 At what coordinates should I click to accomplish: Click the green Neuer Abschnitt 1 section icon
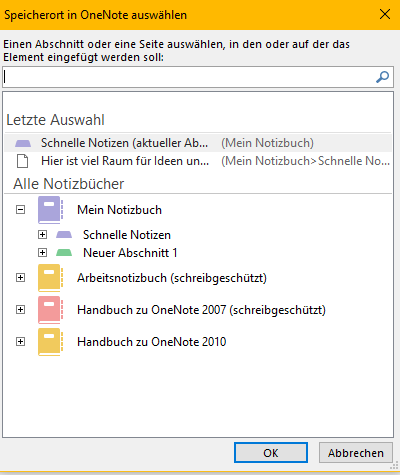pos(64,253)
